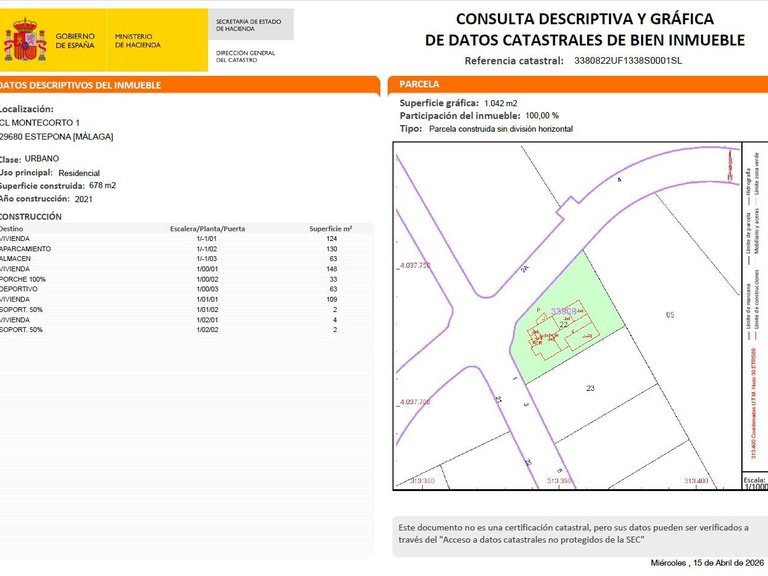
Task: Click 'Escalera/Planta/Puerta' column header
Action: (208, 229)
